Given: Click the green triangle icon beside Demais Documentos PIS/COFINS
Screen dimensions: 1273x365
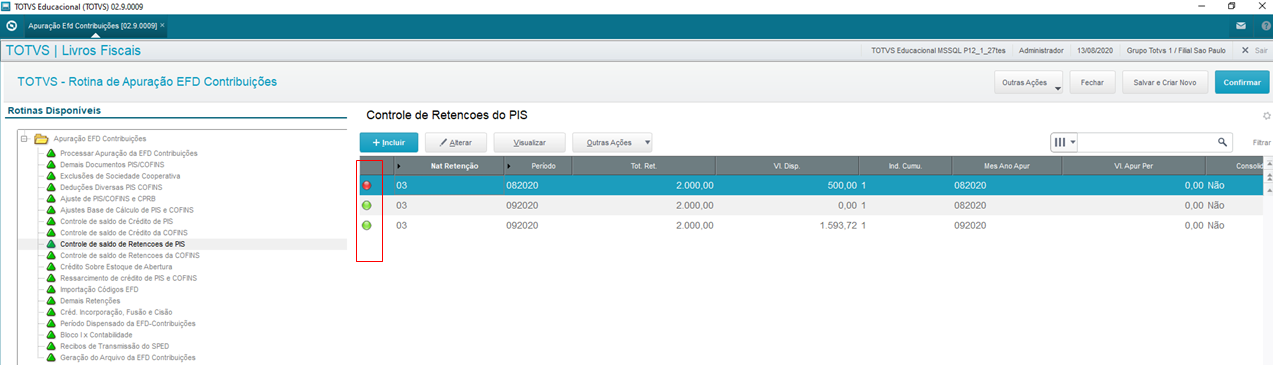Looking at the screenshot, I should [52, 164].
